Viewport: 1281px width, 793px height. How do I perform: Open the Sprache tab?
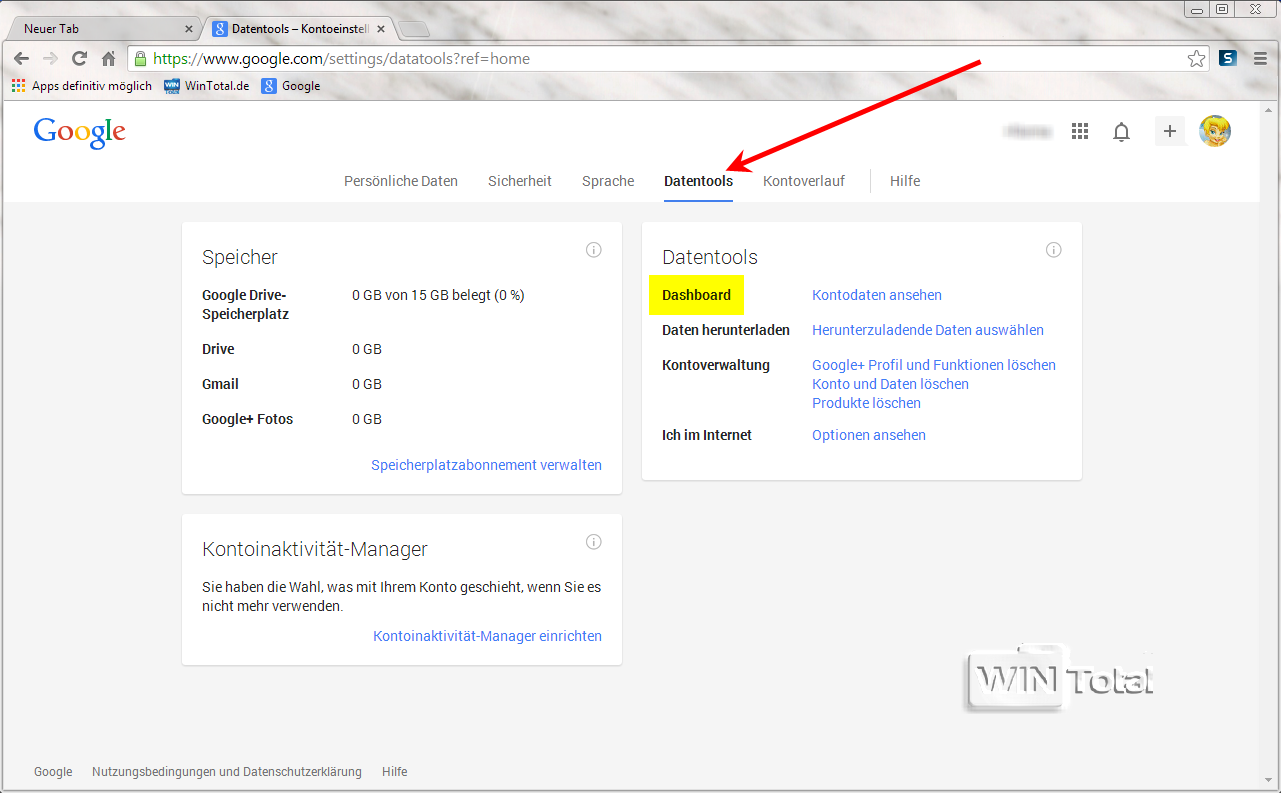tap(608, 181)
